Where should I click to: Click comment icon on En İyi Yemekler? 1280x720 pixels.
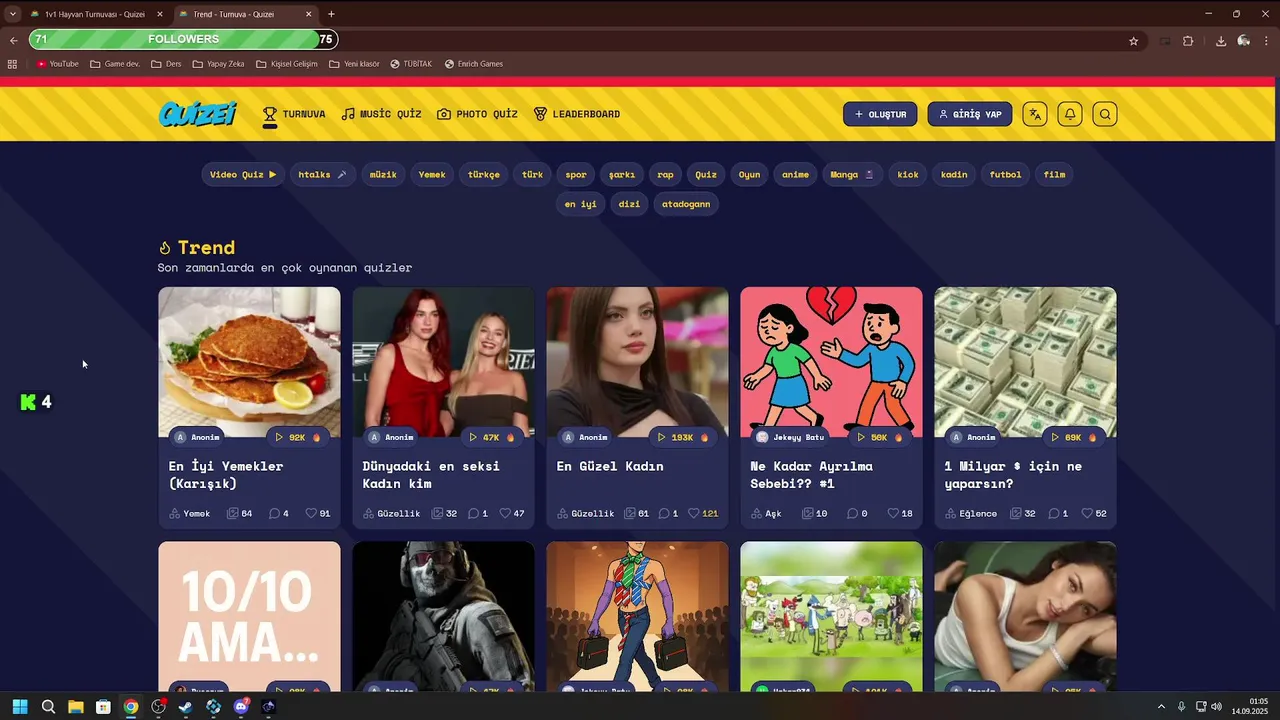click(274, 514)
